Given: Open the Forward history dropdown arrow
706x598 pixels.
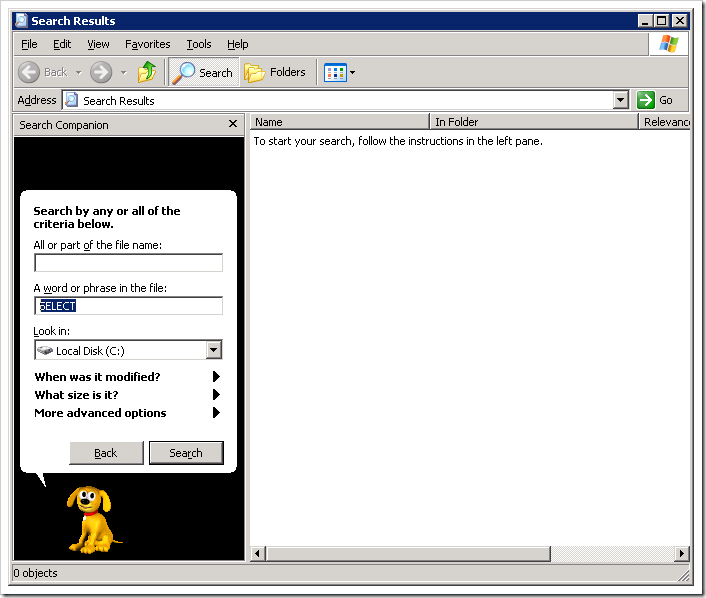Looking at the screenshot, I should click(x=123, y=72).
